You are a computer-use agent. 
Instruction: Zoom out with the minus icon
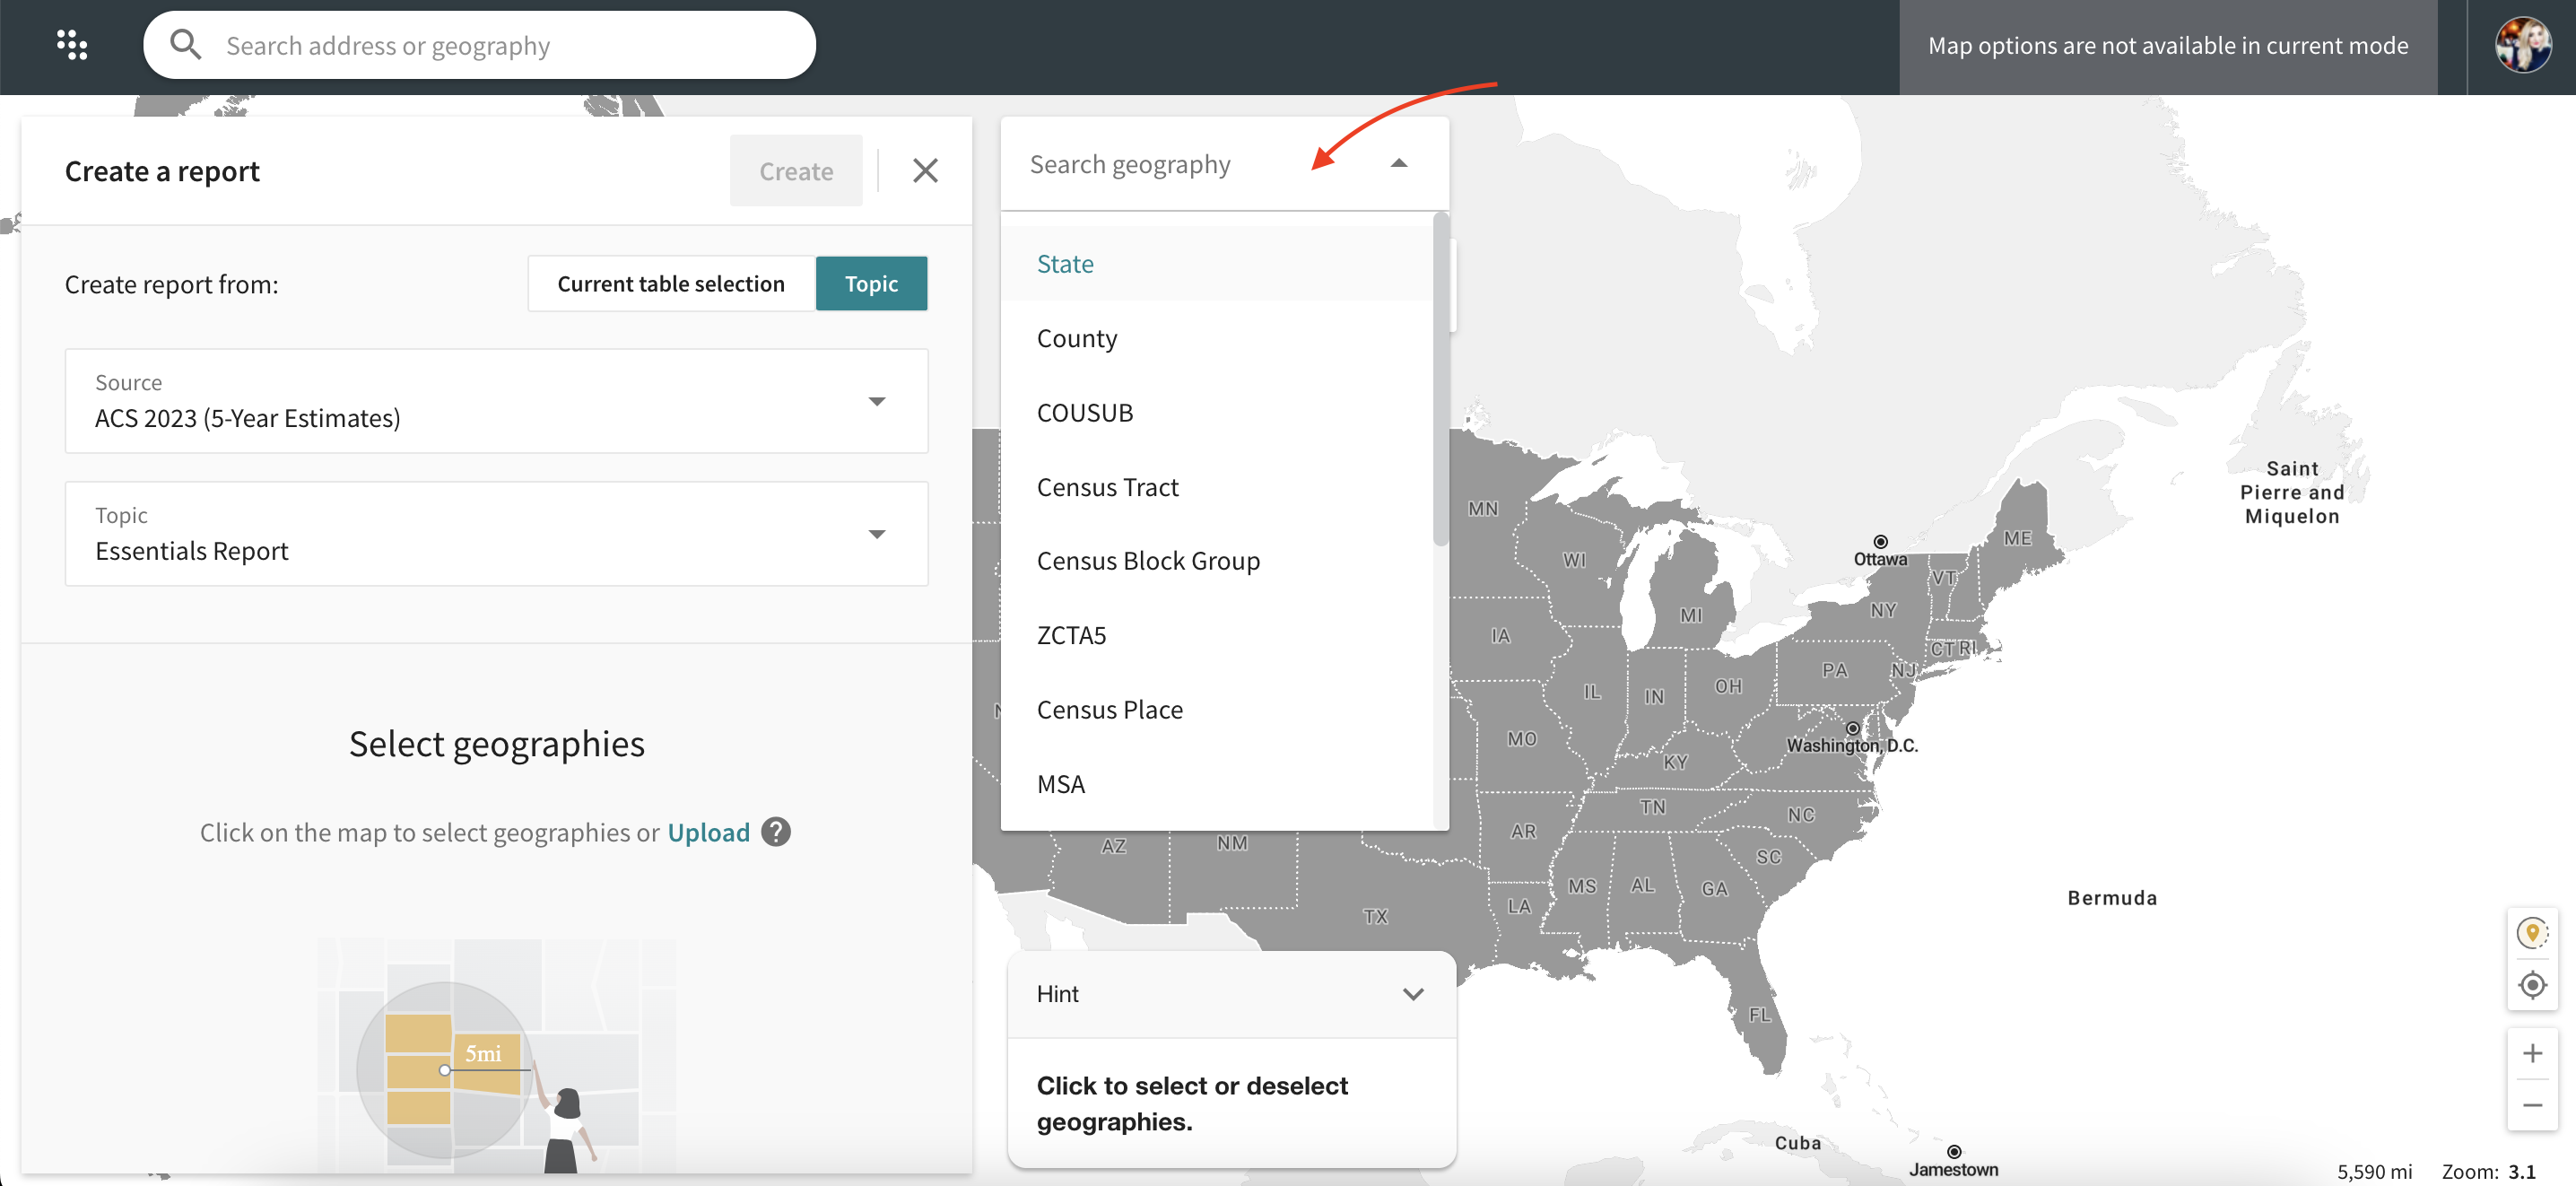(2531, 1105)
